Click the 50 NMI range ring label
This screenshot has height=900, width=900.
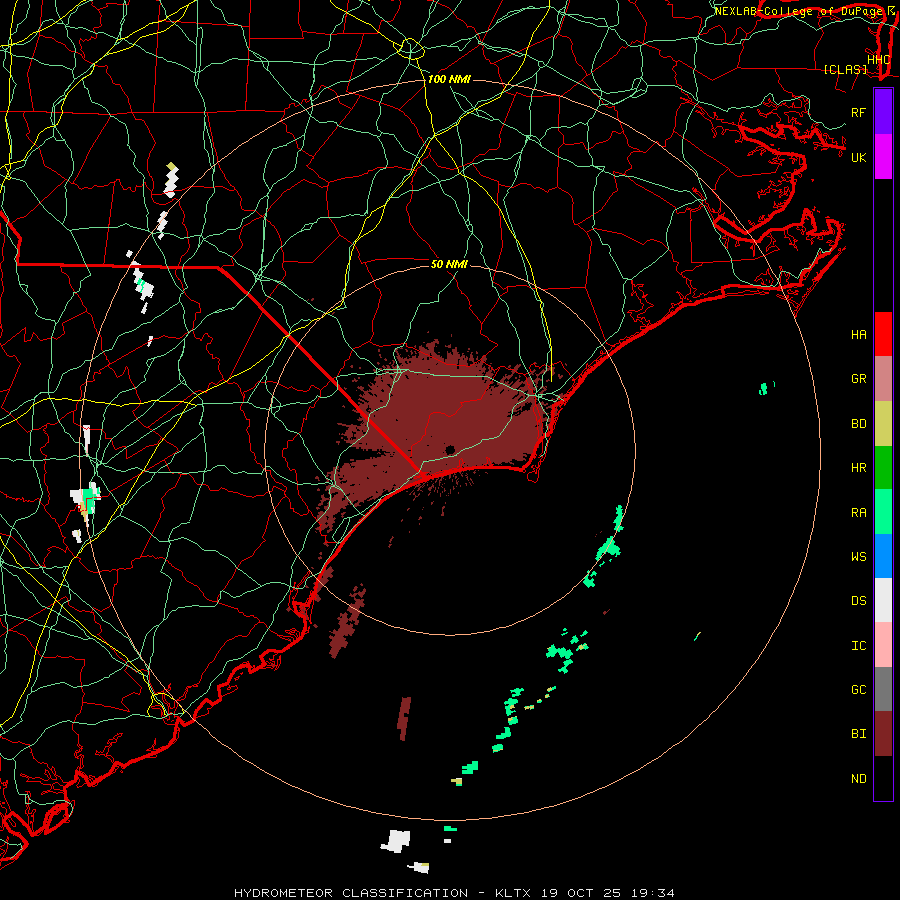449,264
